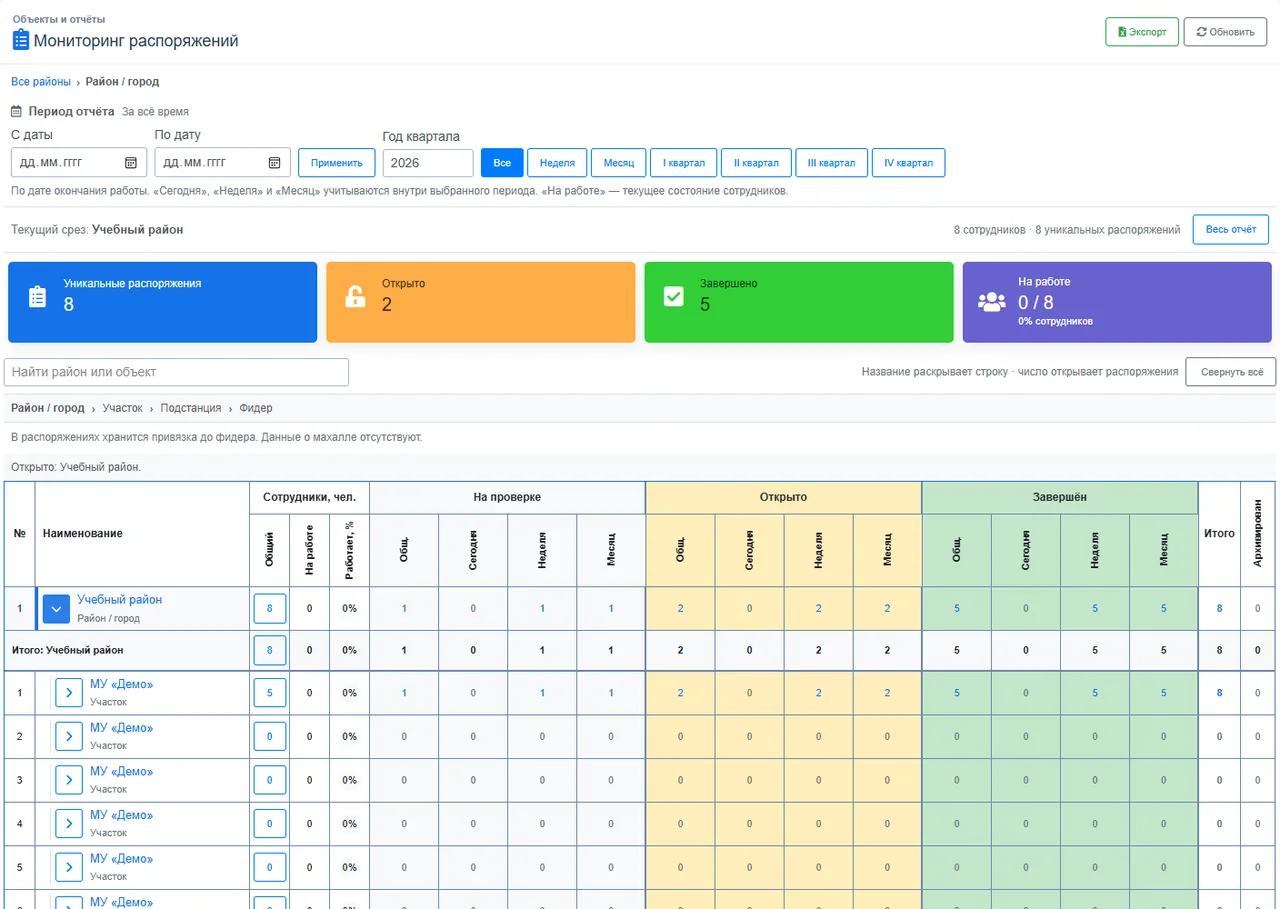The height and width of the screenshot is (909, 1280).
Task: Open the date picker in the С даты field
Action: pyautogui.click(x=131, y=163)
